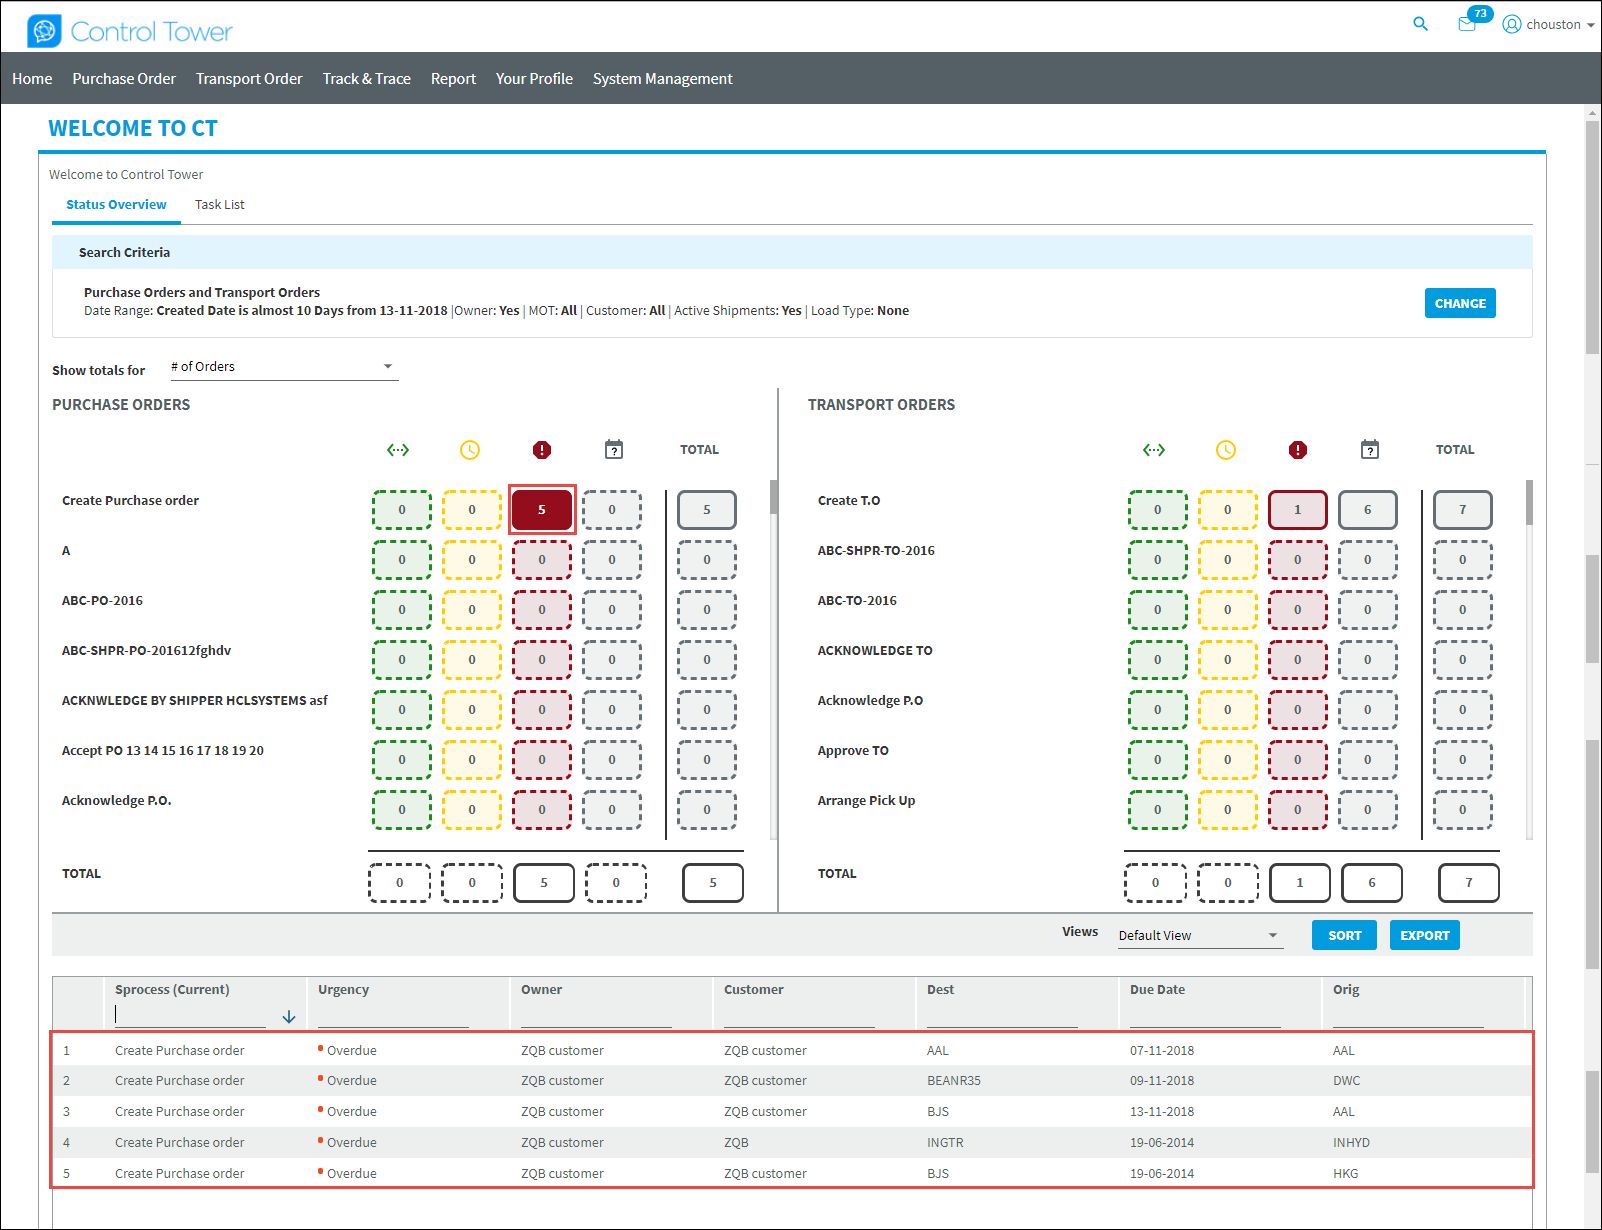
Task: Click the CHANGE search criteria button
Action: [x=1460, y=303]
